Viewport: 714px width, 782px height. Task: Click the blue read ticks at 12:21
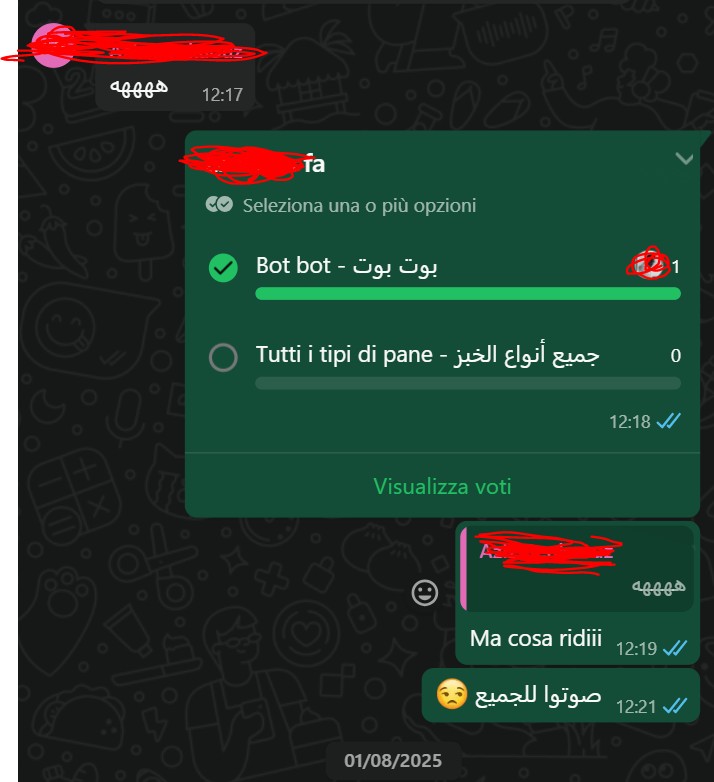675,706
